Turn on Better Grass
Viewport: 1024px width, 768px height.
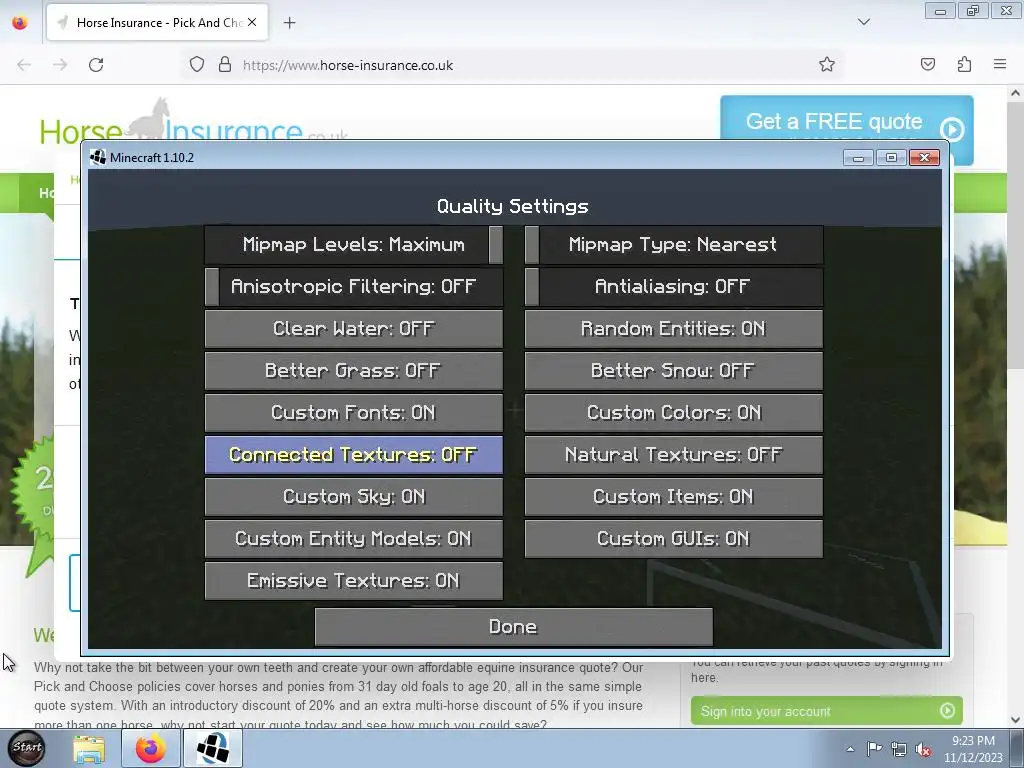click(353, 370)
